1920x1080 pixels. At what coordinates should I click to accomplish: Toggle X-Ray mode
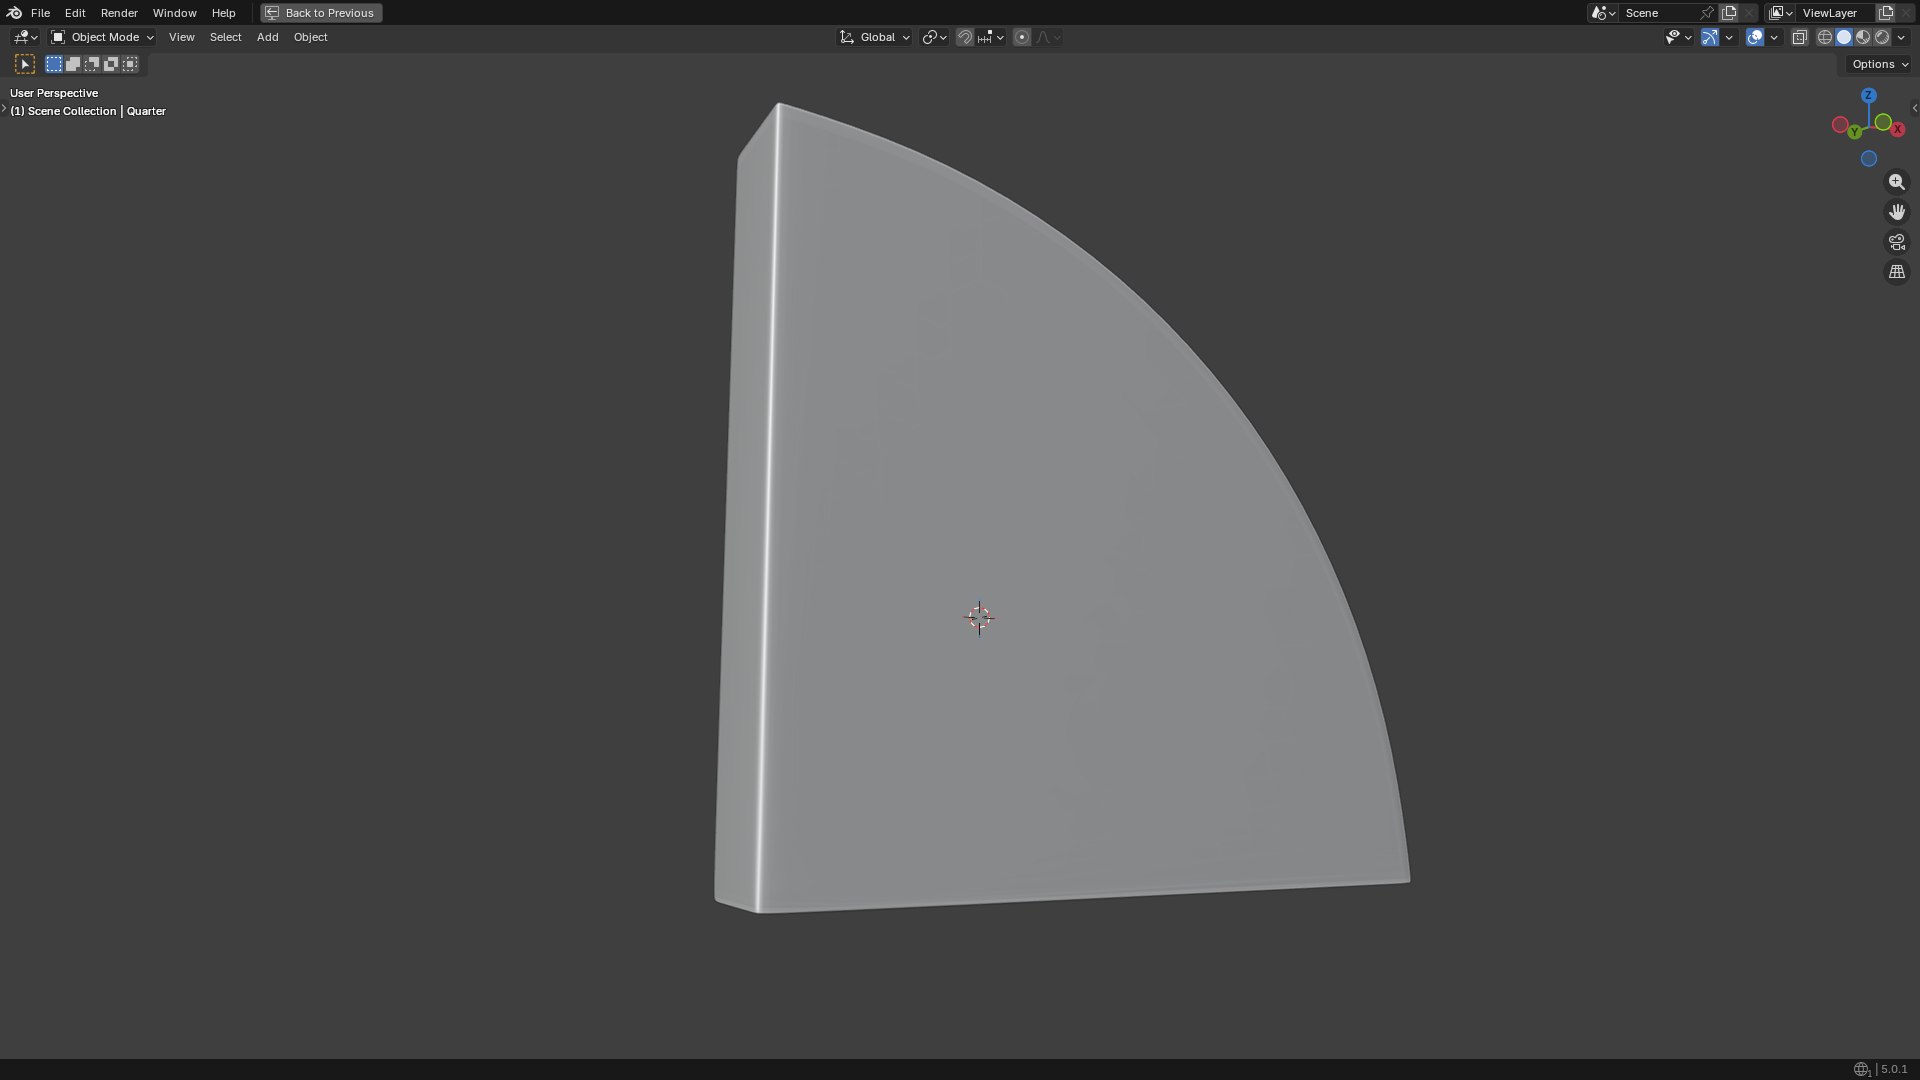click(x=1799, y=37)
